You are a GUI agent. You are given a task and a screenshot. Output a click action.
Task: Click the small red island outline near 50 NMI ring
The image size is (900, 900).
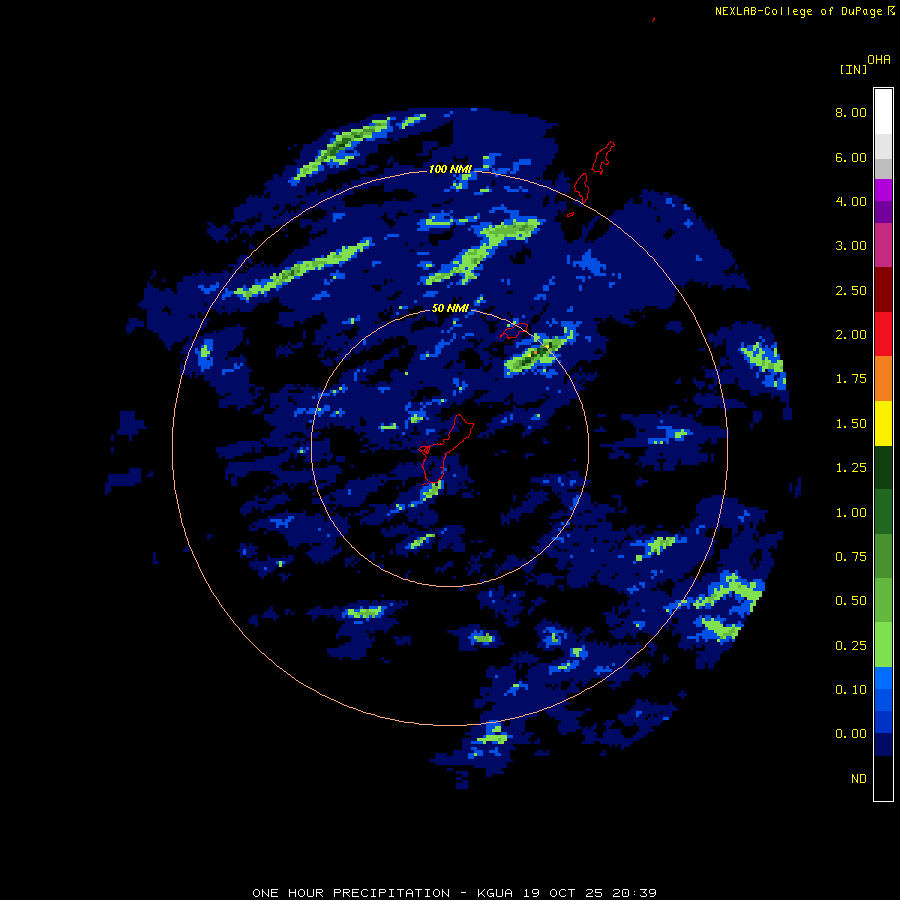(x=514, y=331)
